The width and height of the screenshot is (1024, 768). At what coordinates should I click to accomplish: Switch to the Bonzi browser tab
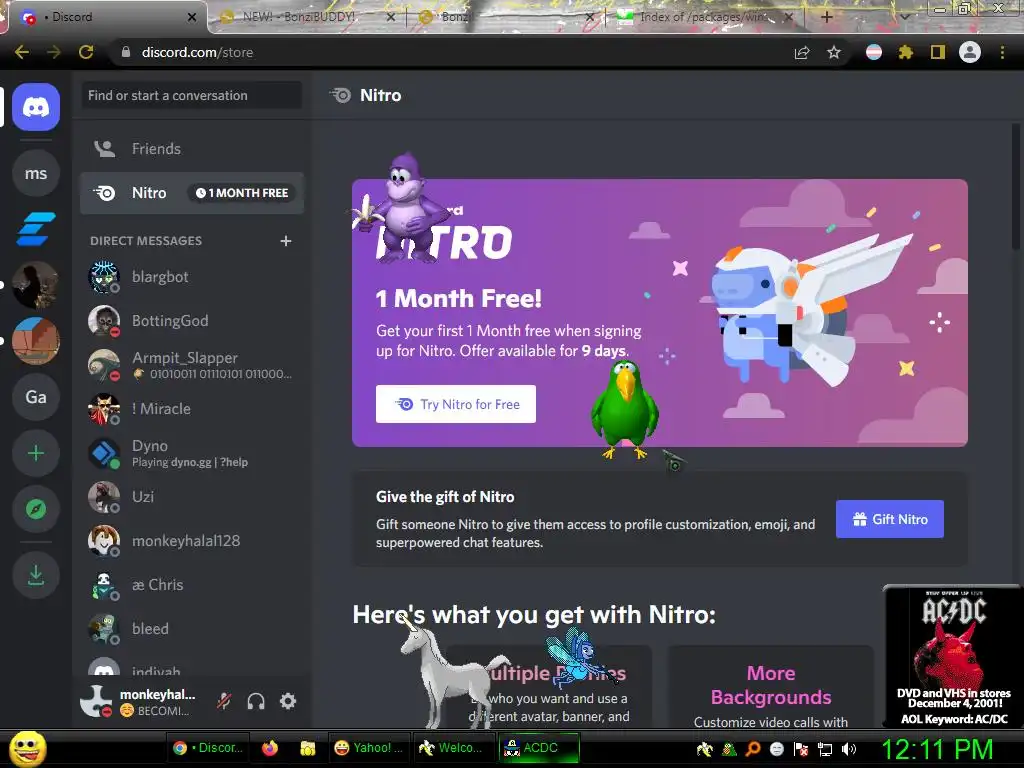click(x=506, y=17)
